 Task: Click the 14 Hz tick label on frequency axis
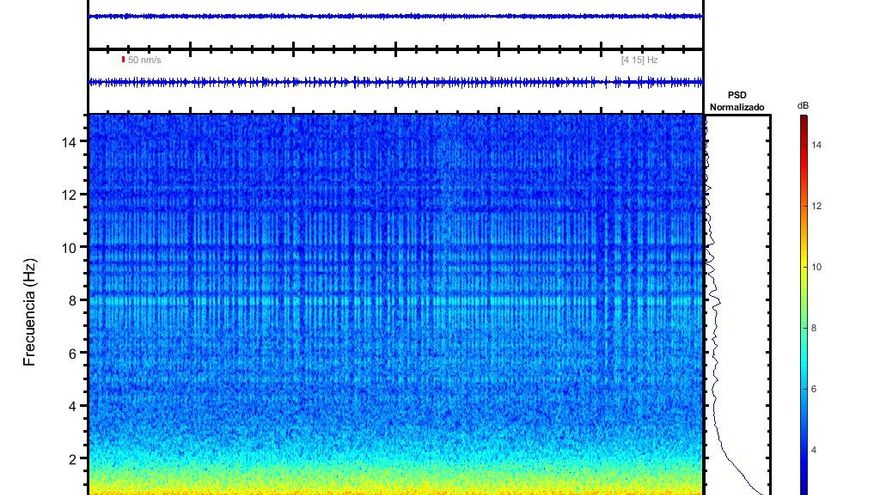pos(70,142)
